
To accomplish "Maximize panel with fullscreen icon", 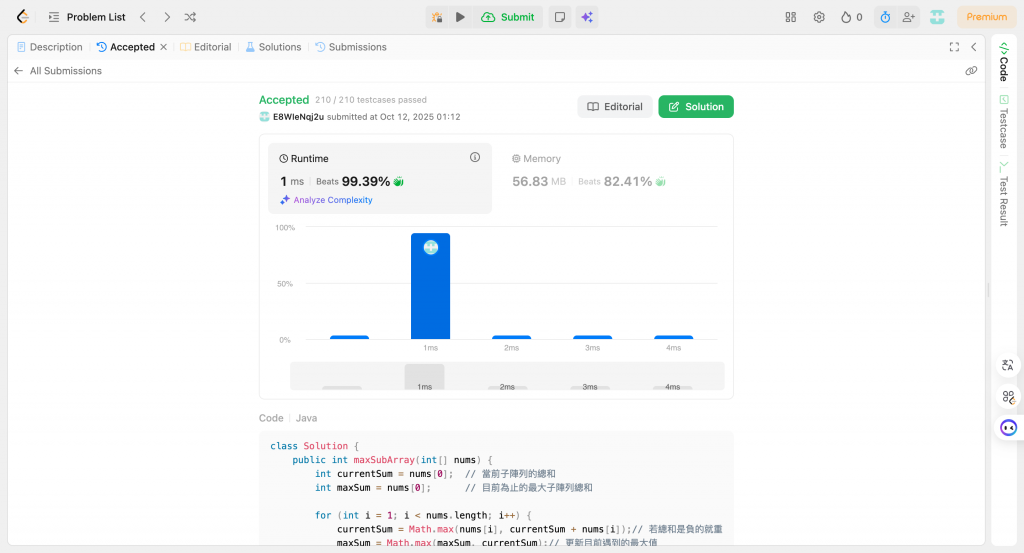I will pyautogui.click(x=954, y=47).
